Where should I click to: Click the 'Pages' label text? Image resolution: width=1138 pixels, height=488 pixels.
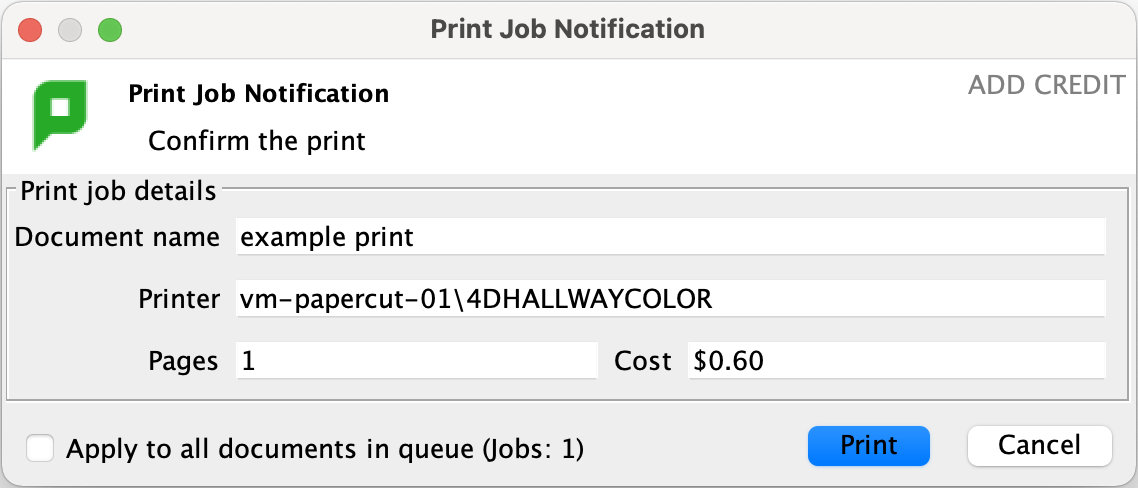[183, 361]
